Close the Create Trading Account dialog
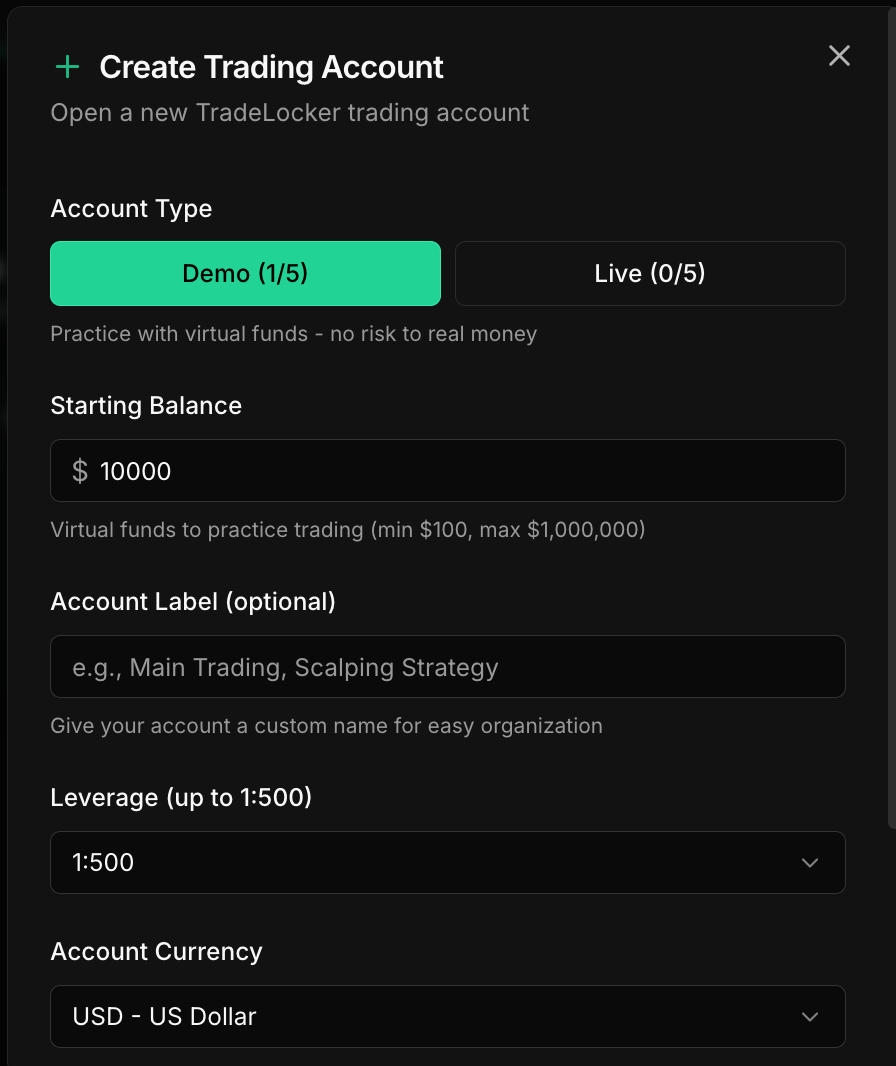 [x=839, y=56]
